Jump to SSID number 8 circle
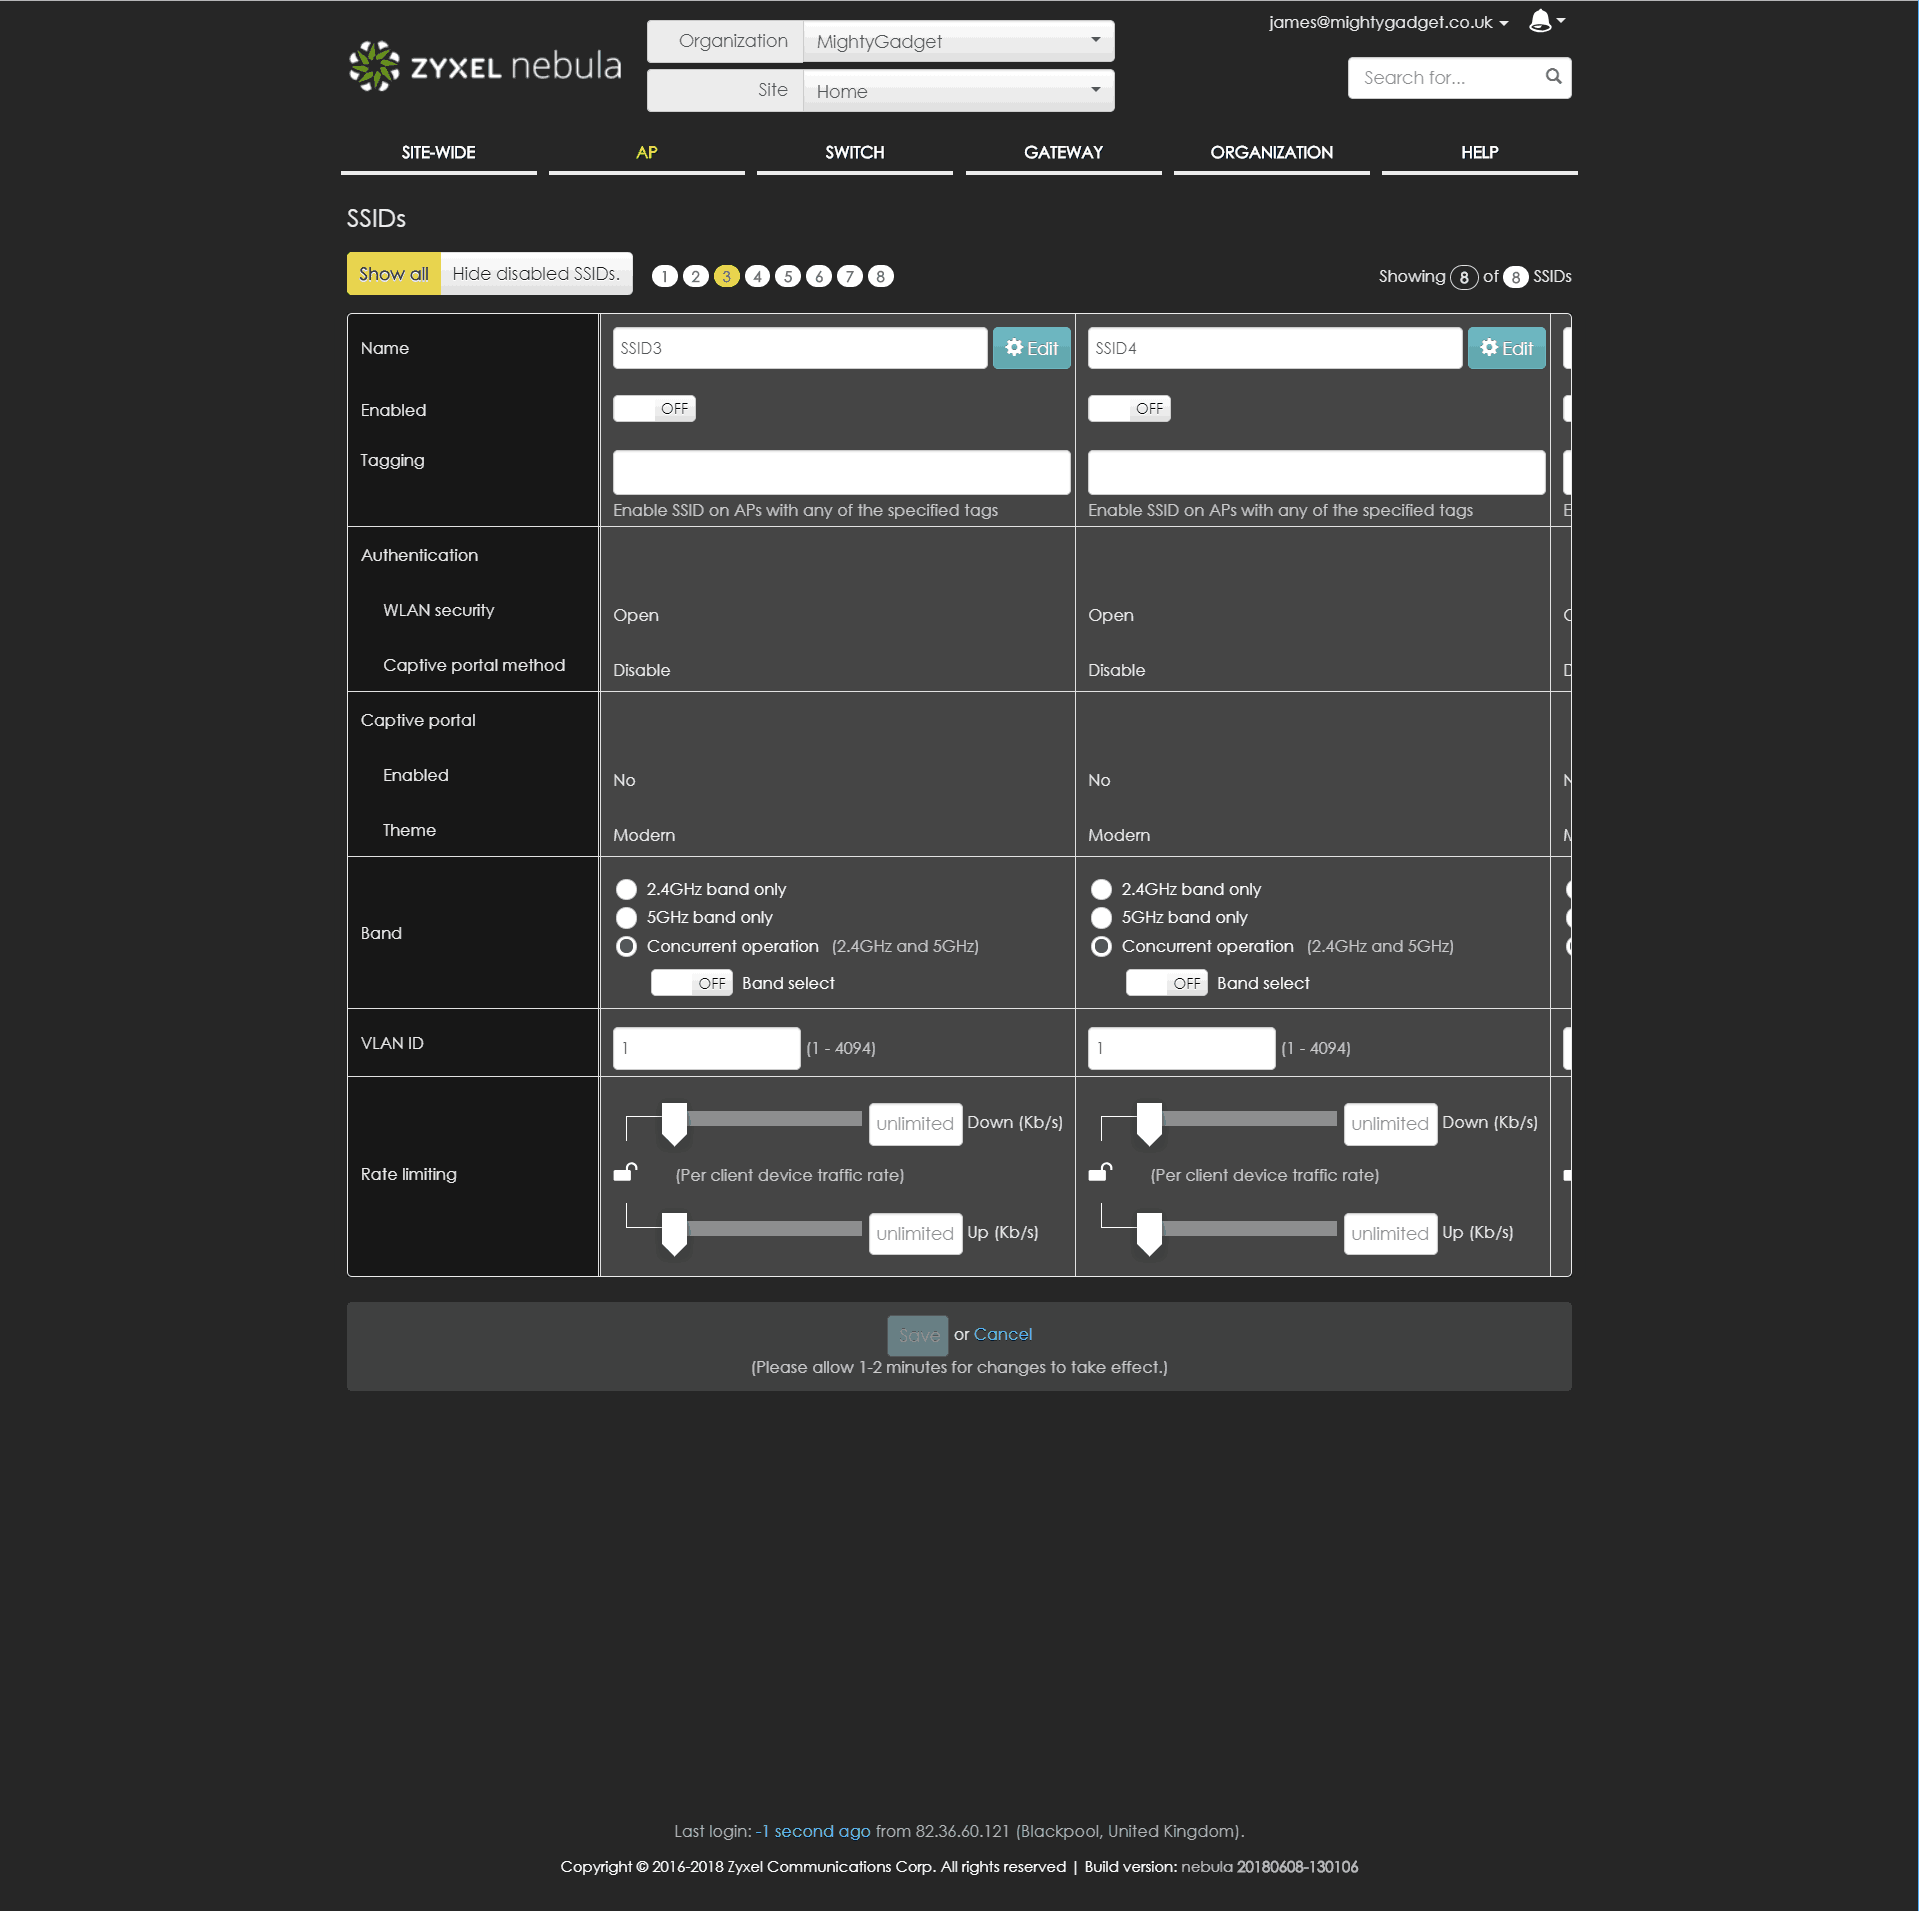The image size is (1919, 1911). point(880,277)
